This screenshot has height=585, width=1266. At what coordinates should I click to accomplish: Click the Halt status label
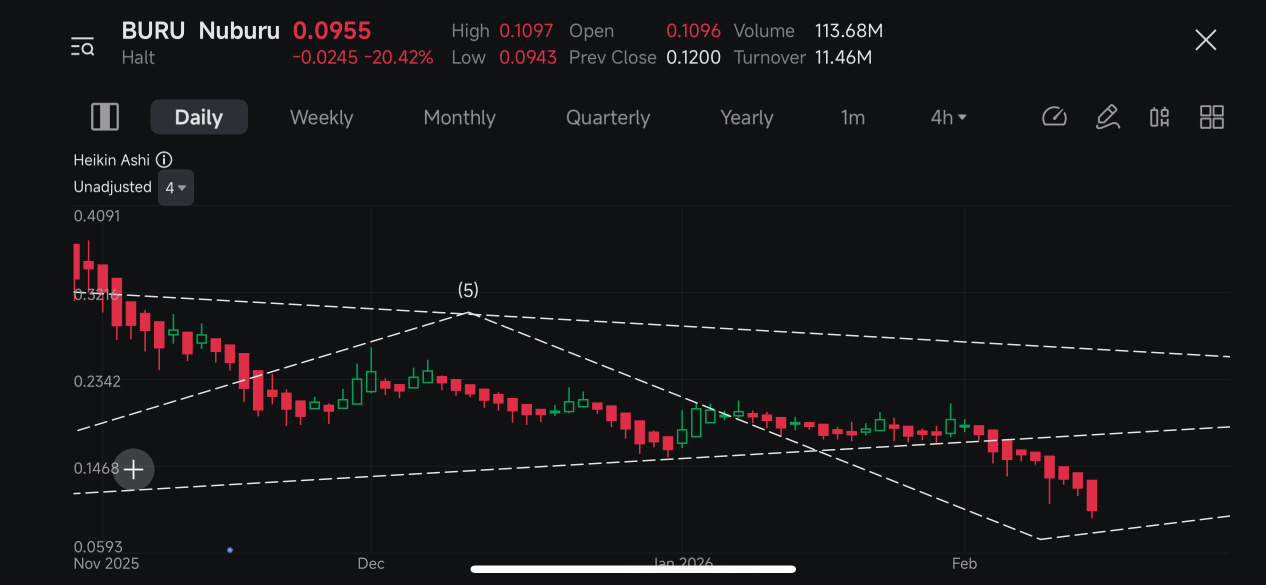pos(138,58)
